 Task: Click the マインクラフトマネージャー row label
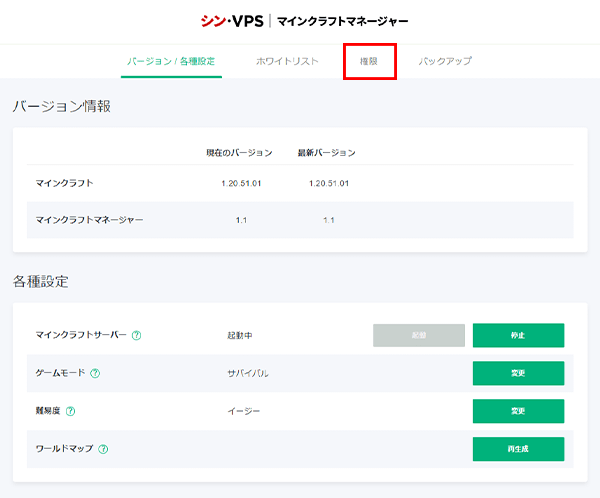(89, 220)
